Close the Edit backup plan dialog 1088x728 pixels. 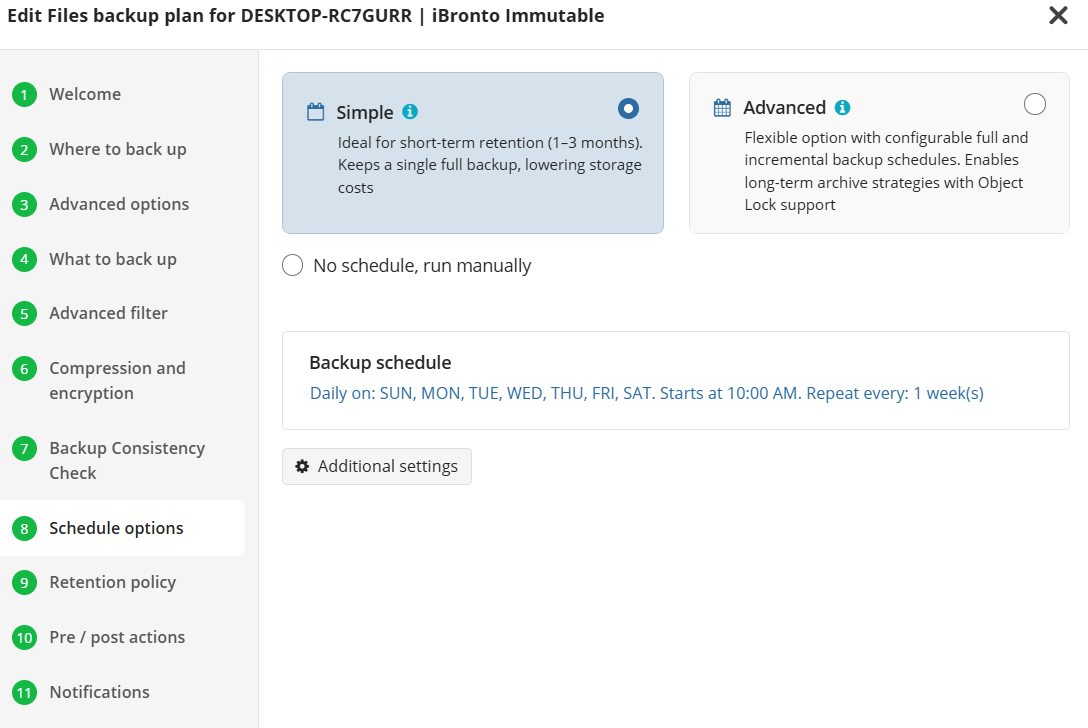click(x=1058, y=16)
